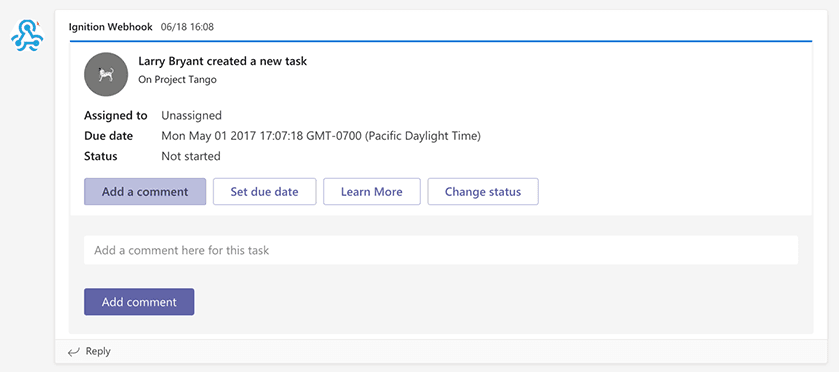Click the Learn More button
Image resolution: width=839 pixels, height=372 pixels.
372,192
